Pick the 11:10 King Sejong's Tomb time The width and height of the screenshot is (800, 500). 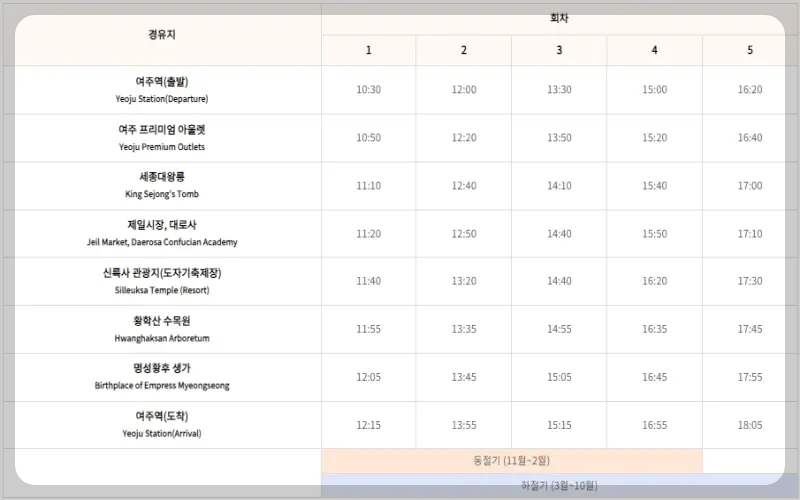368,186
